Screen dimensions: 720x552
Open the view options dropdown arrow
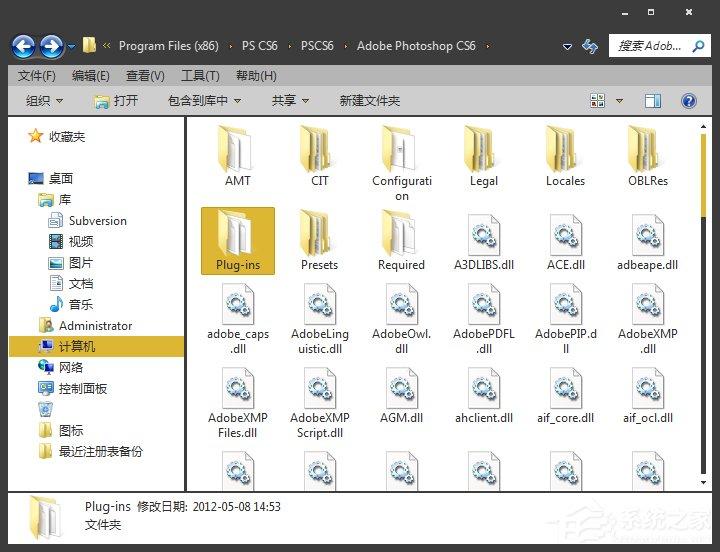(x=619, y=101)
